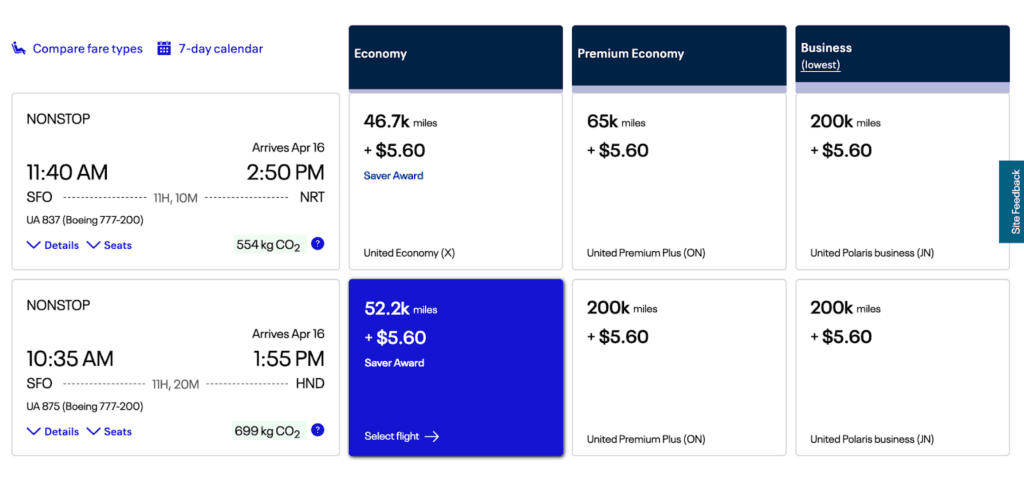This screenshot has height=481, width=1024.
Task: Click CO2 info icon for UA 837
Action: click(x=317, y=243)
